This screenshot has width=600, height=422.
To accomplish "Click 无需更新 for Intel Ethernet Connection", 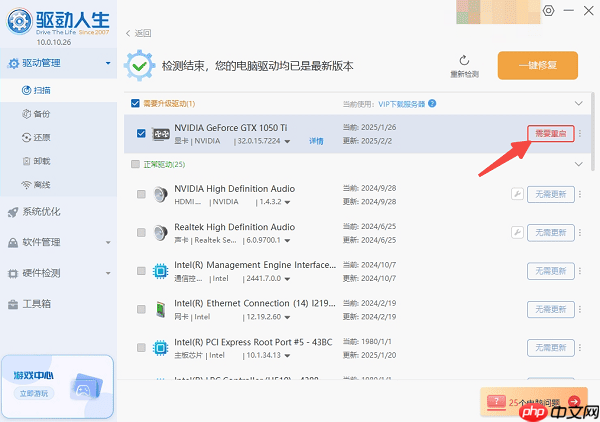I will (x=551, y=309).
